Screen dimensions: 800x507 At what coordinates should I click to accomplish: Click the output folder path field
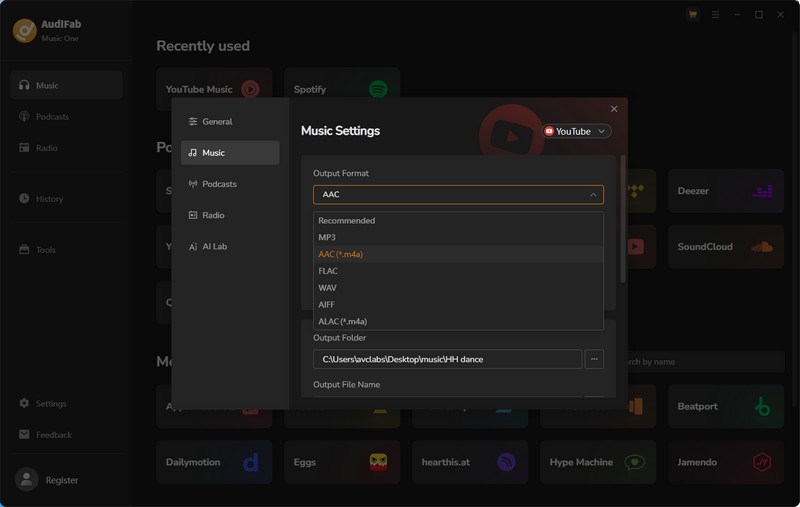click(447, 359)
